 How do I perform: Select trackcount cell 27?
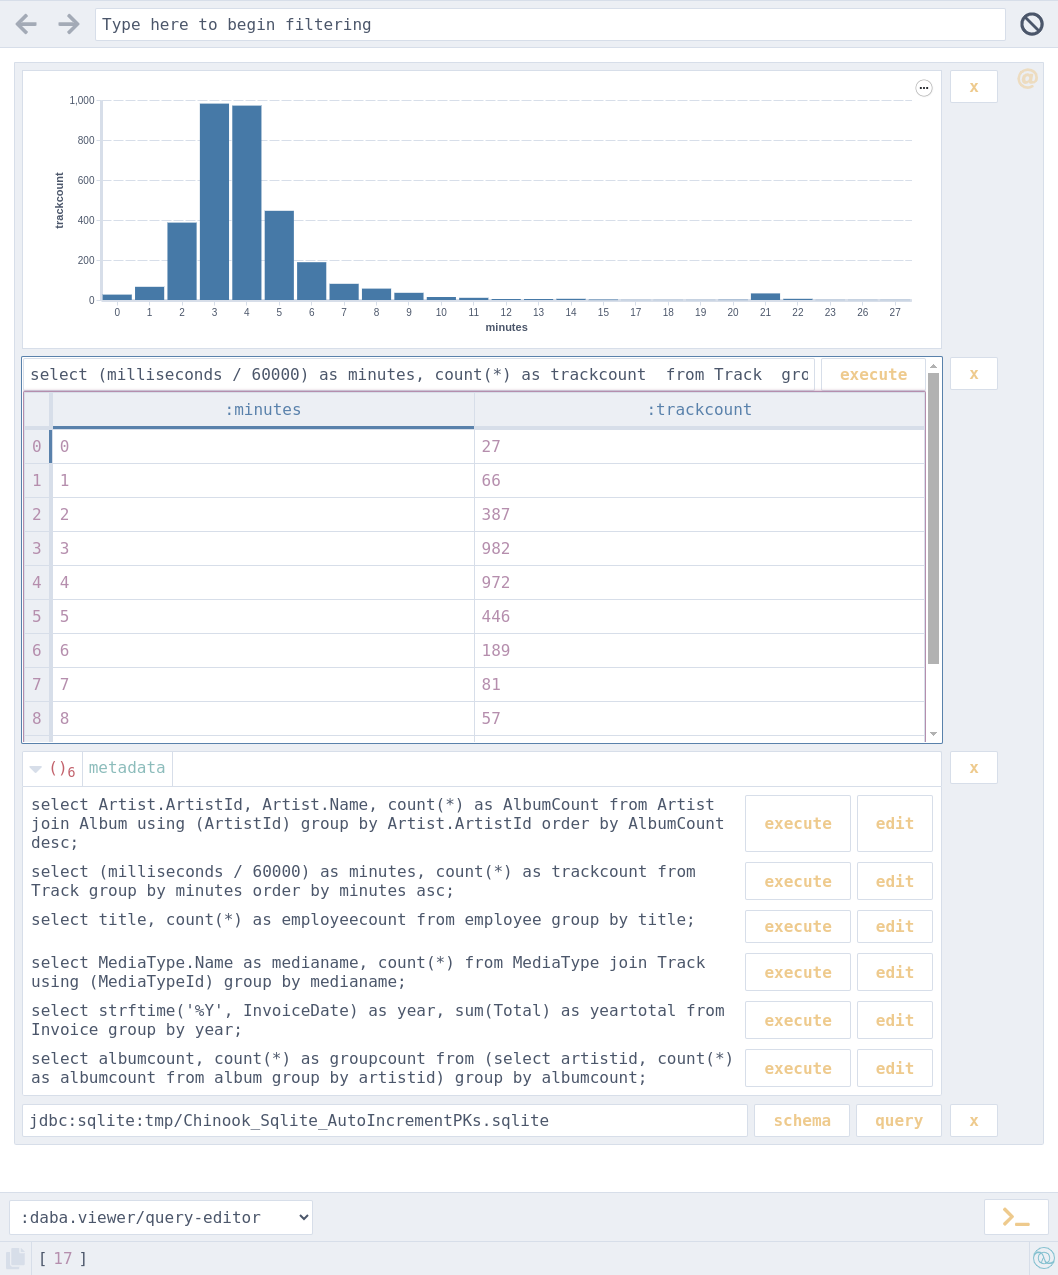point(699,446)
